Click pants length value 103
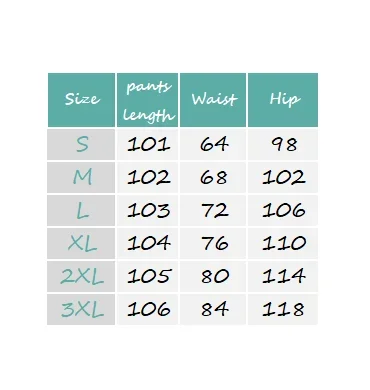This screenshot has height=390, width=370. pyautogui.click(x=147, y=210)
